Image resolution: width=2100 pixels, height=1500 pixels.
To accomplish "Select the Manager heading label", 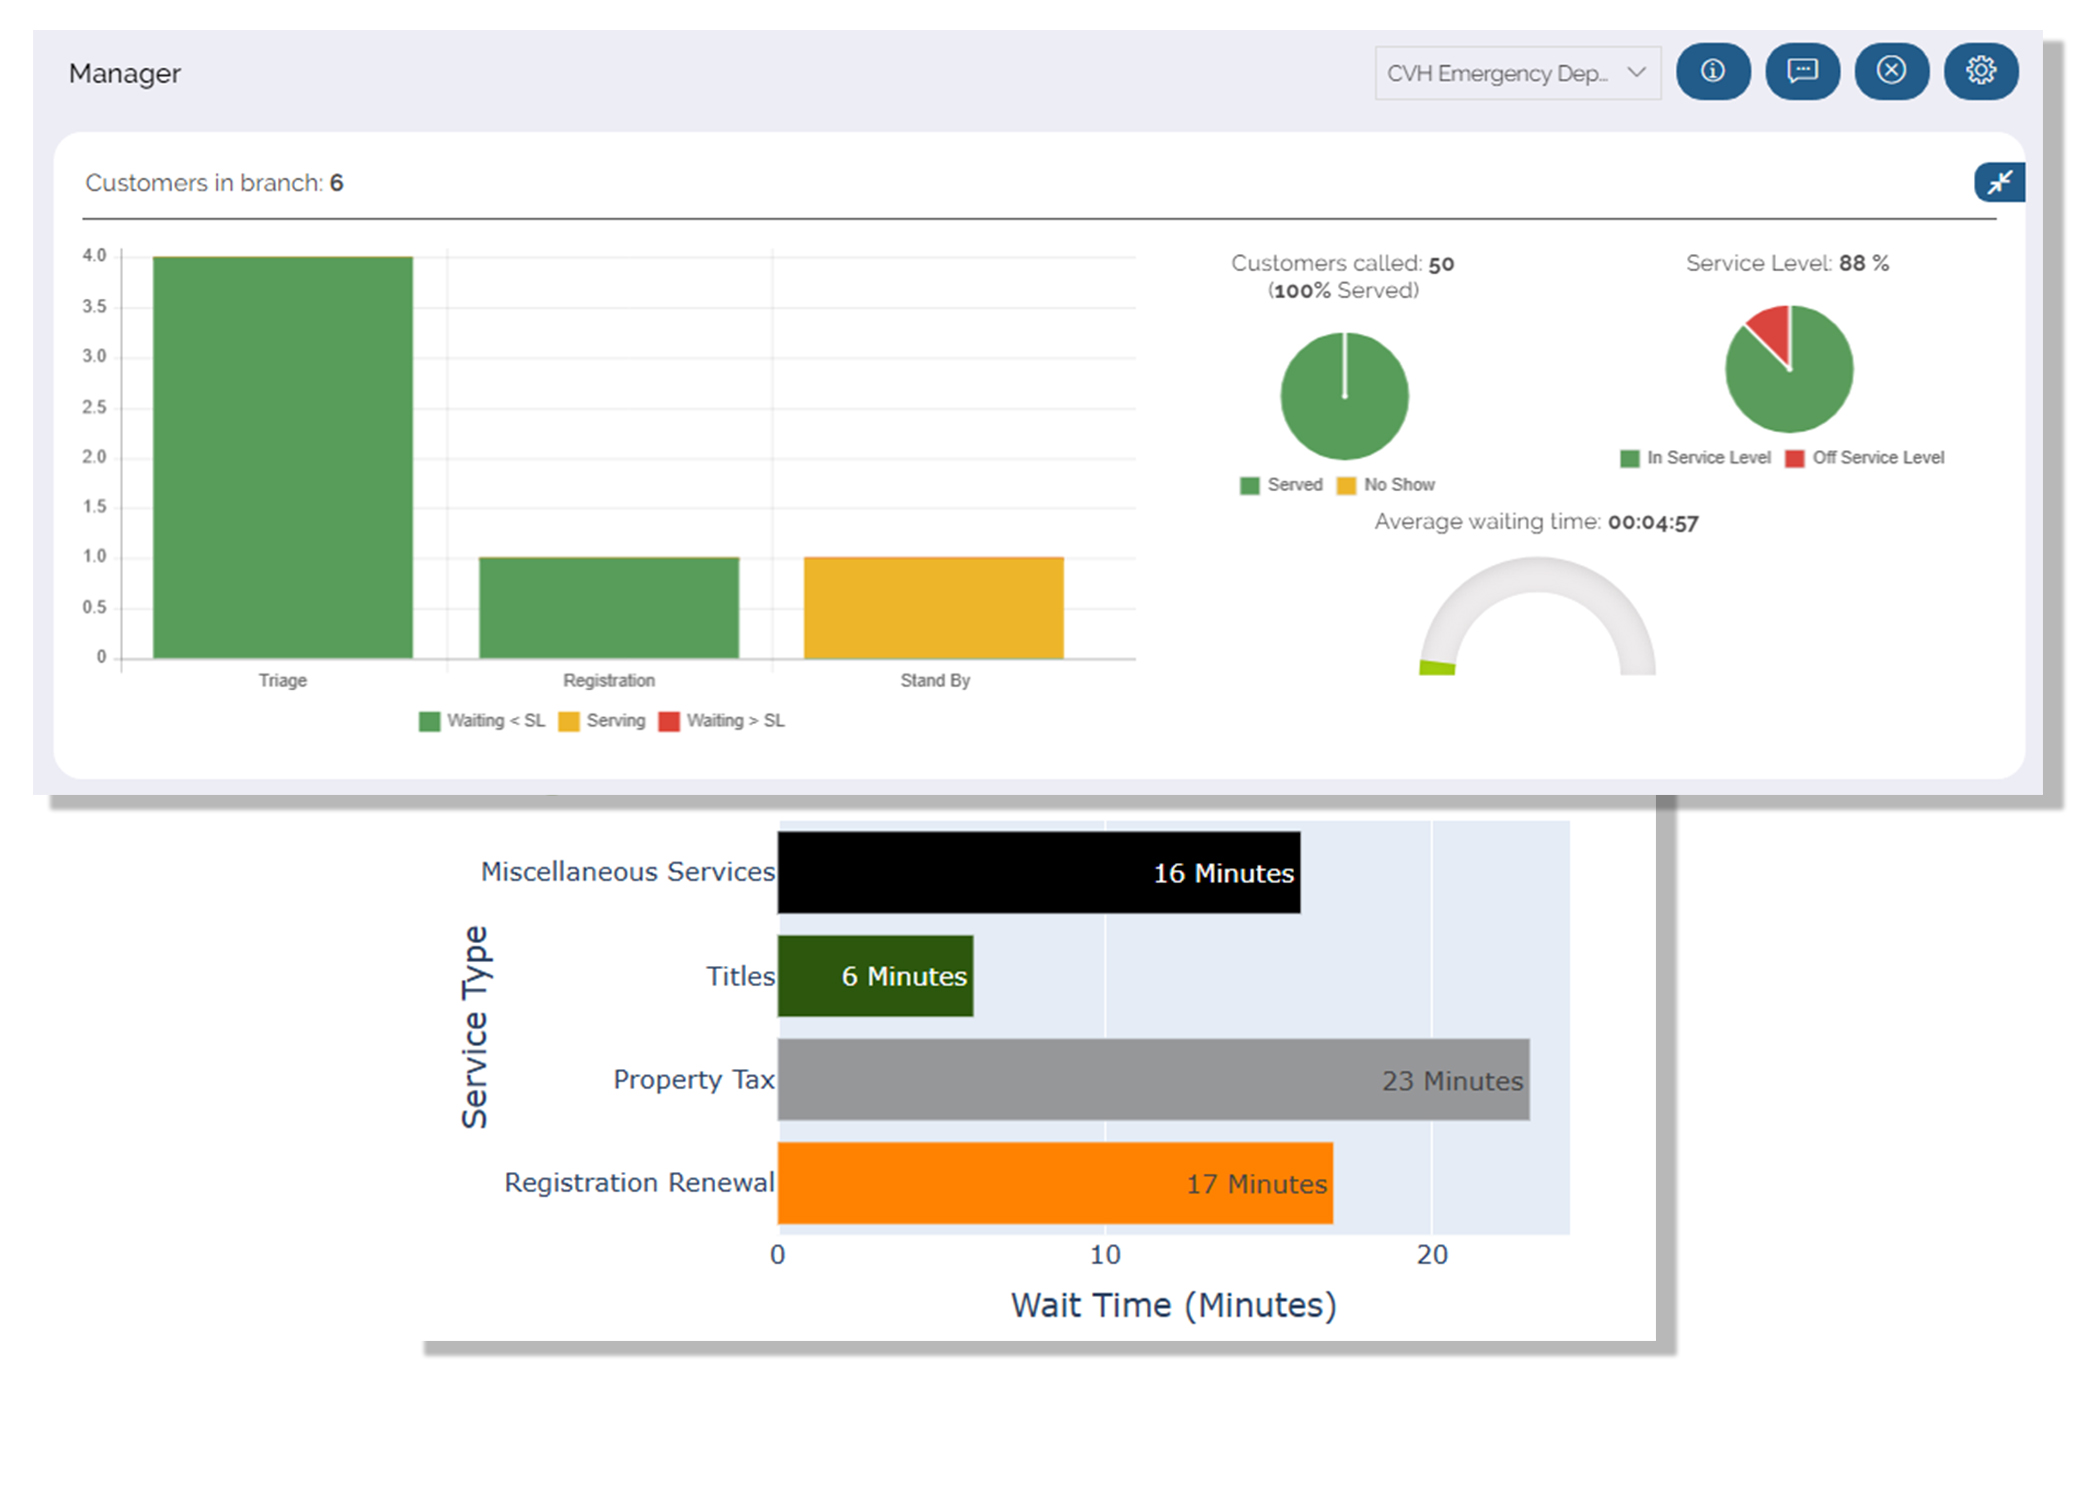I will [124, 72].
